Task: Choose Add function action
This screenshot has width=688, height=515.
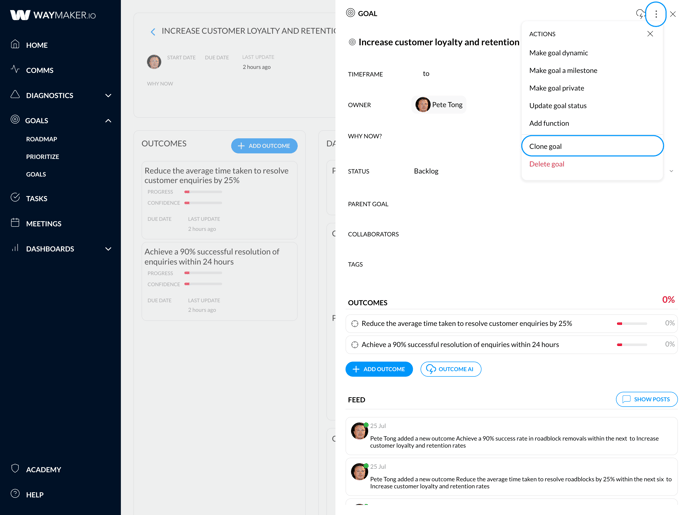Action: [x=549, y=123]
